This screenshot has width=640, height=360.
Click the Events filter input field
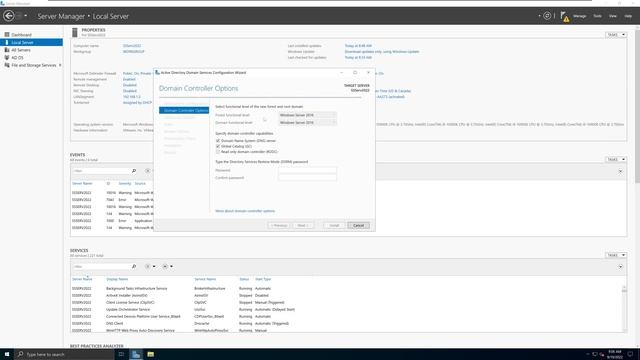(101, 171)
